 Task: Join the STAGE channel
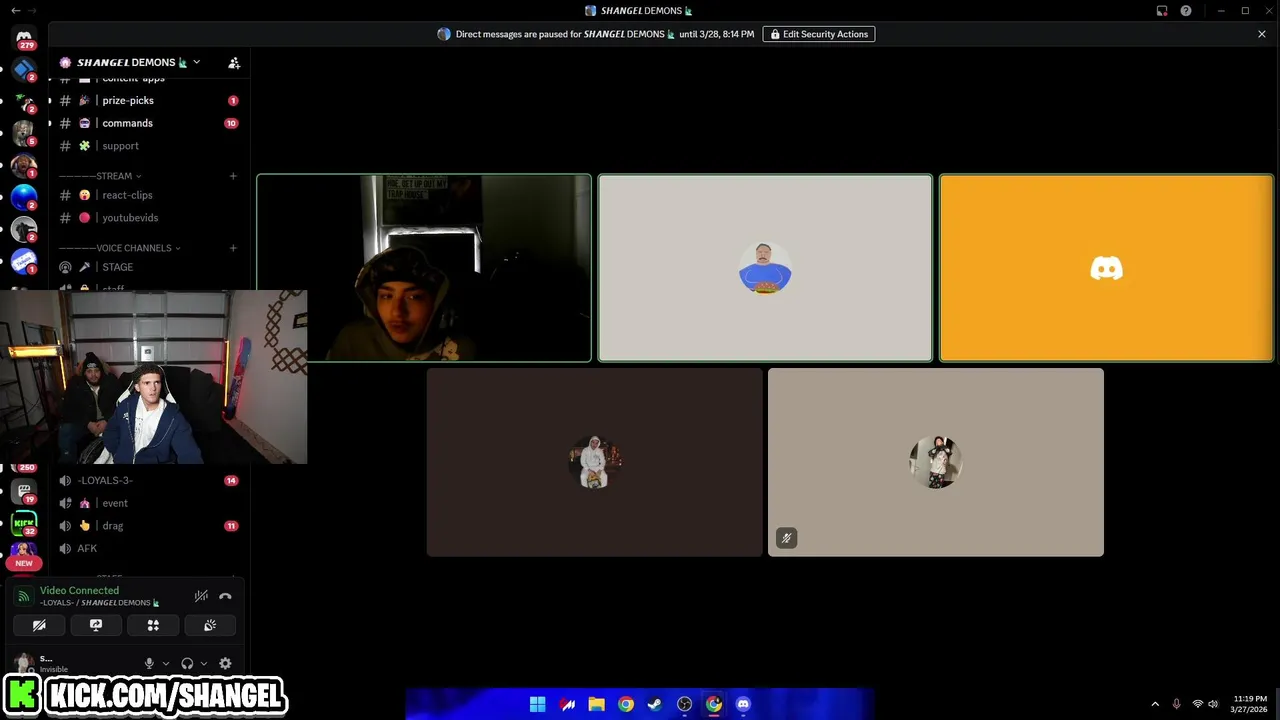point(148,267)
